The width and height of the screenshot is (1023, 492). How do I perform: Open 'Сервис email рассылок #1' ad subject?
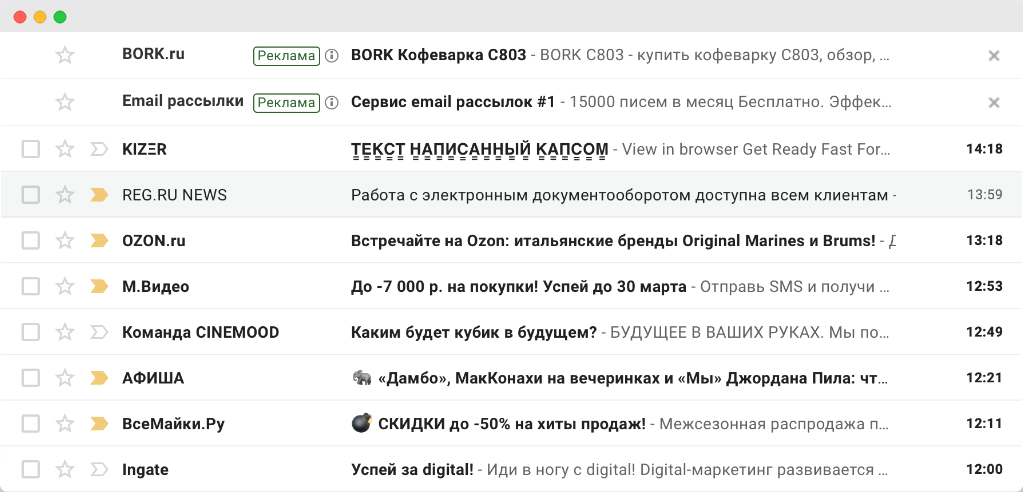(453, 102)
